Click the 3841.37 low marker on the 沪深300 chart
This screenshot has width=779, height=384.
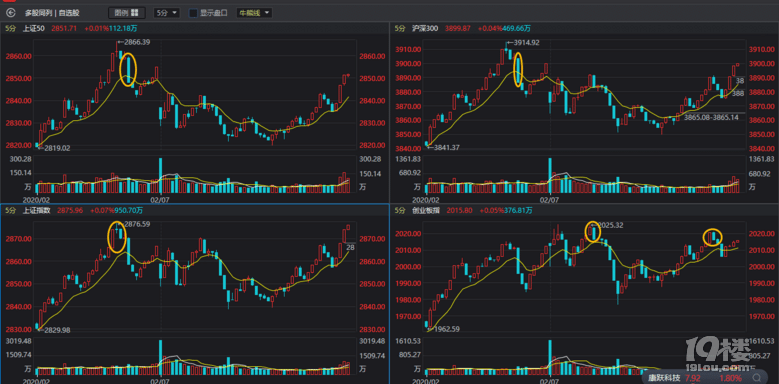[447, 148]
